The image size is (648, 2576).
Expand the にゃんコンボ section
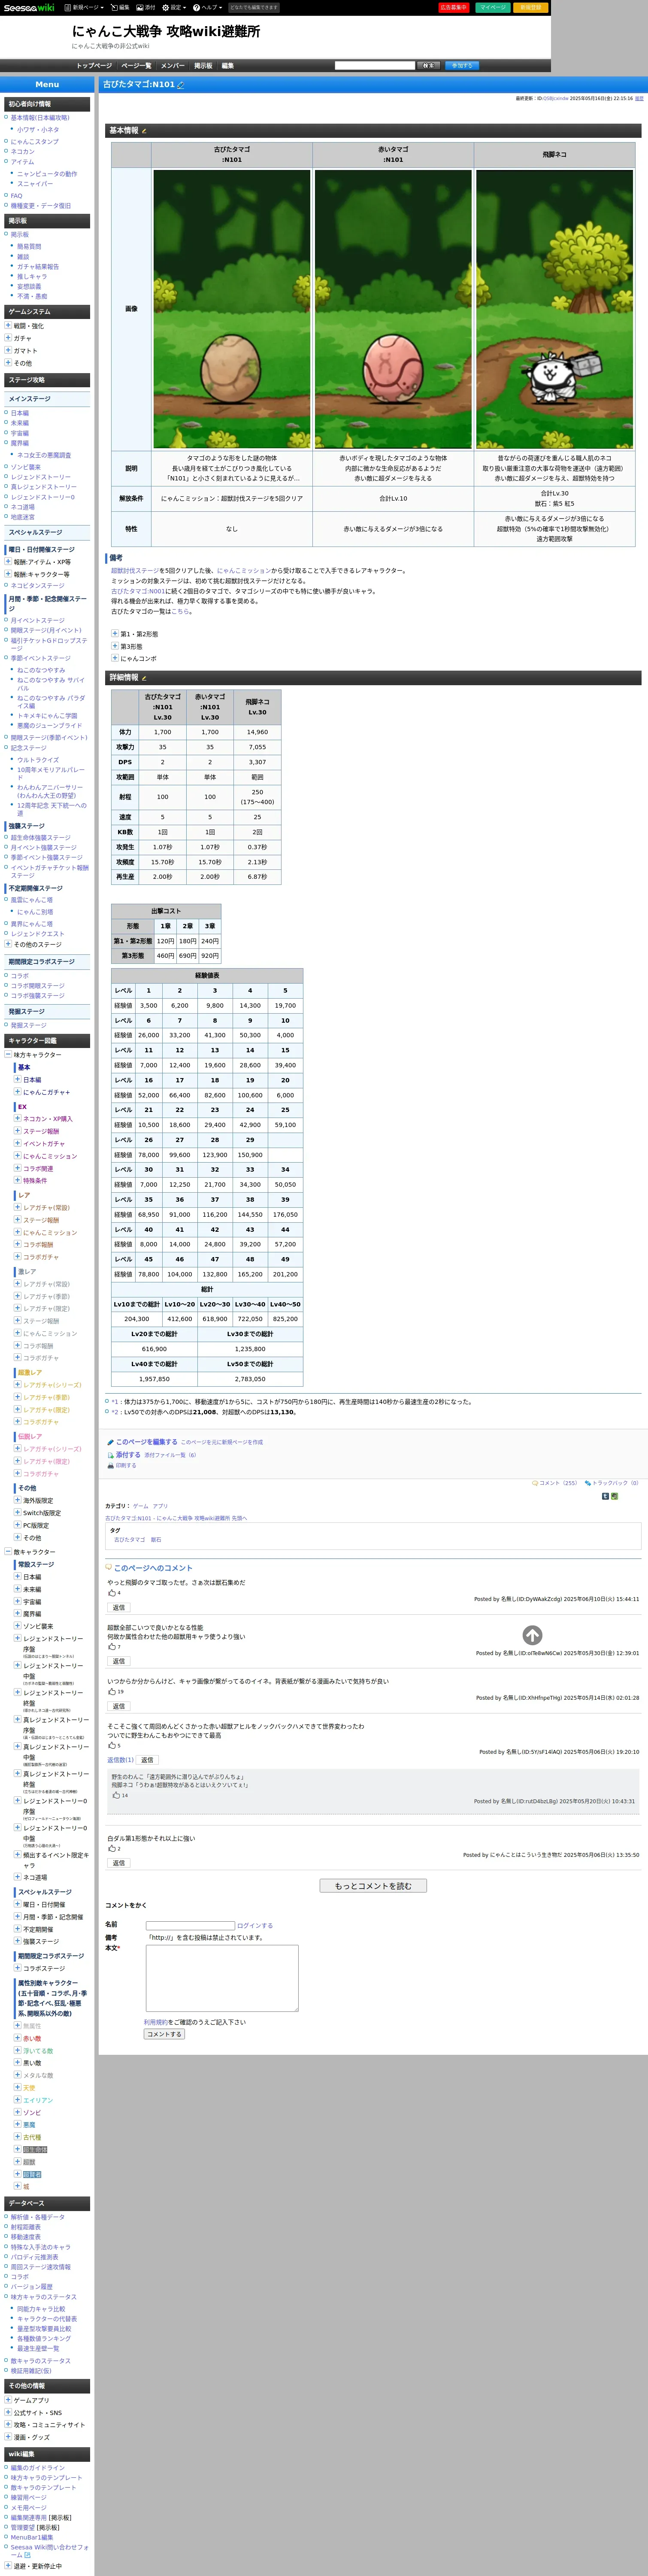[115, 658]
